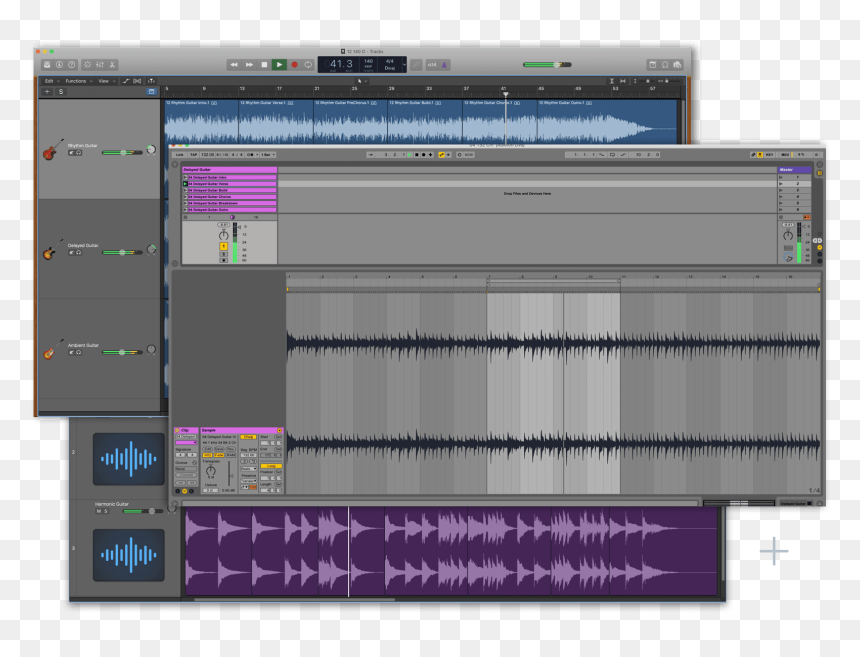Toggle the metronome in GarageBand
860x657 pixels.
pos(445,65)
